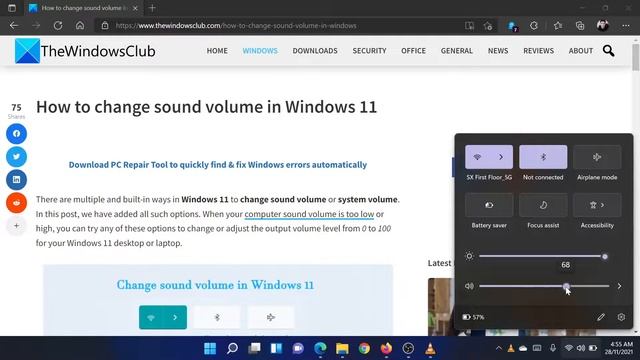The image size is (640, 360).
Task: Open ABOUT nav item
Action: point(581,51)
